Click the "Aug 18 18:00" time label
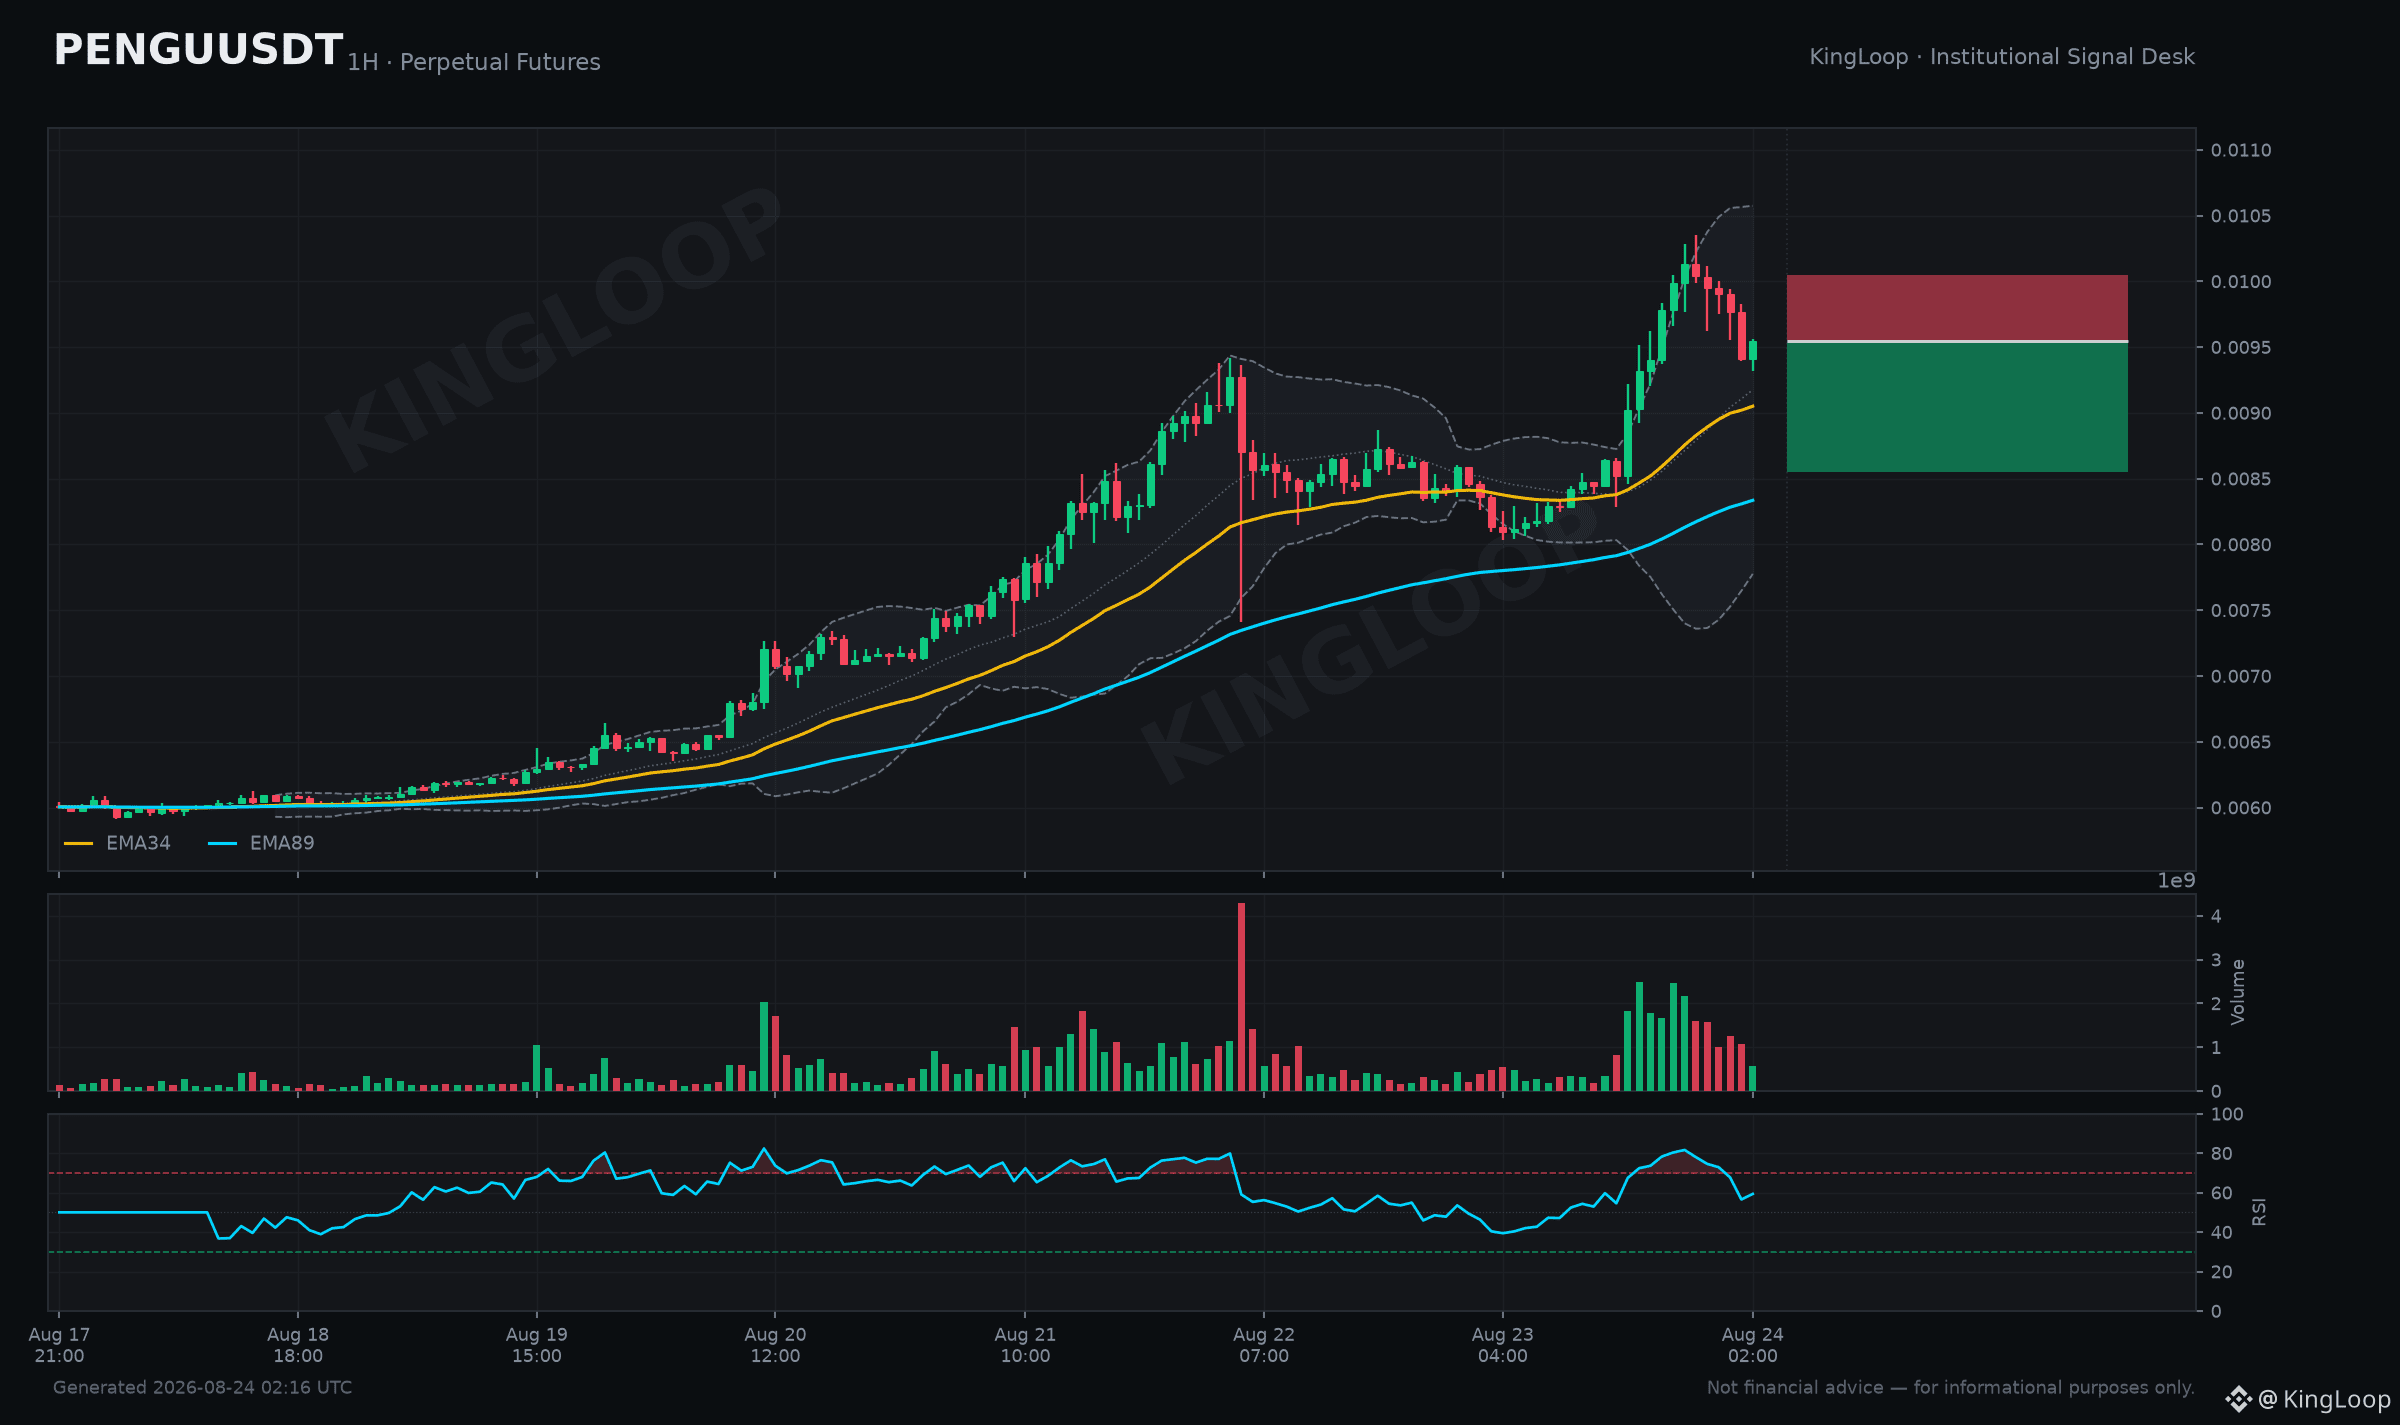This screenshot has height=1425, width=2400. click(x=298, y=1345)
